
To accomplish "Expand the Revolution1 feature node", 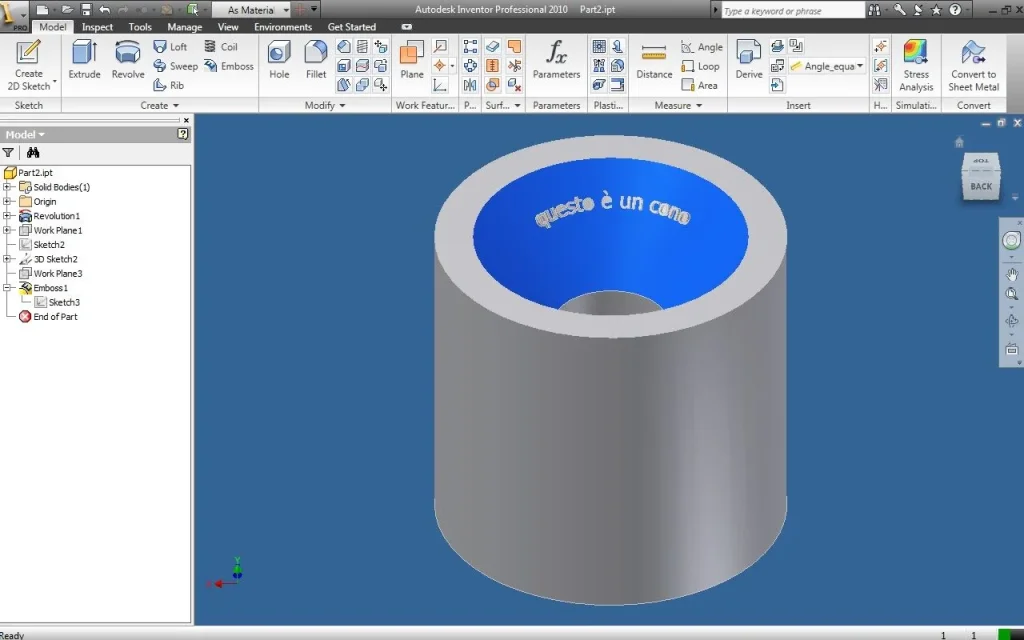I will (7, 216).
